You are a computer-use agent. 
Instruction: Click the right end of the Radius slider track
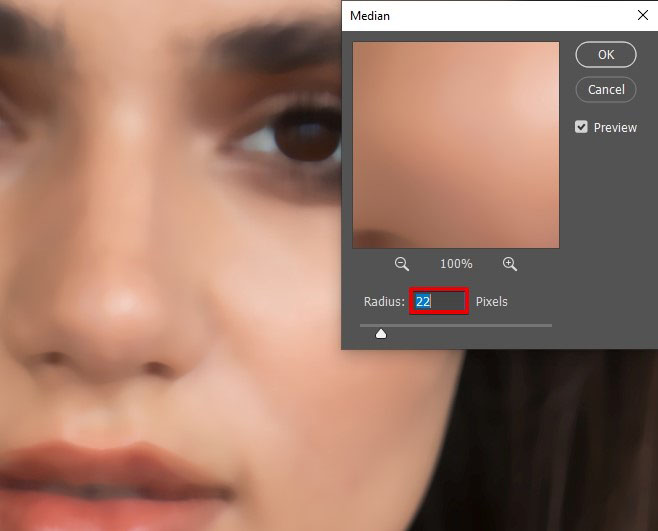point(549,325)
